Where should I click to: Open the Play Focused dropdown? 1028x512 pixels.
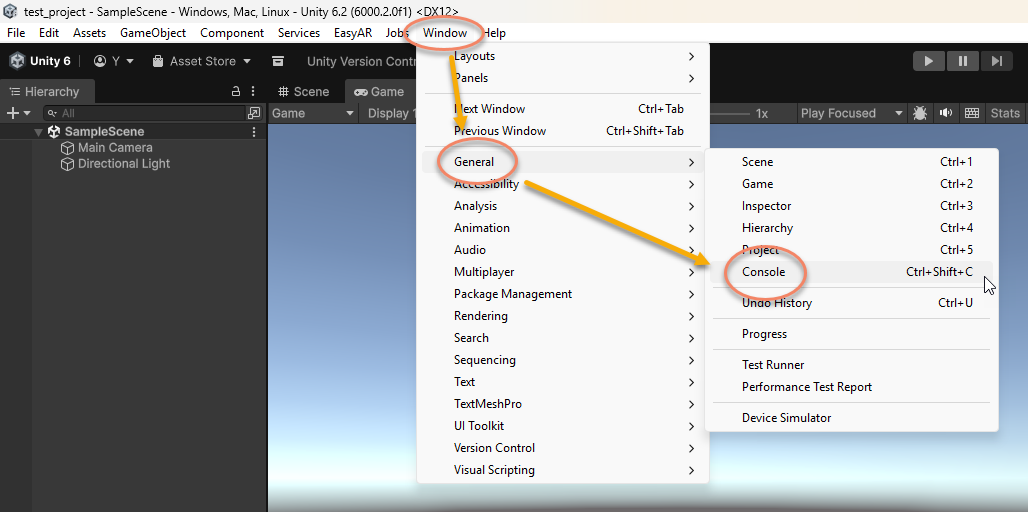[851, 113]
